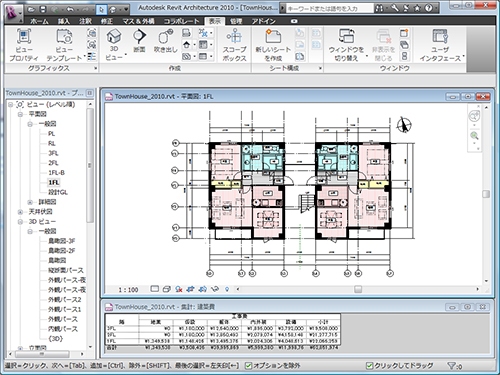Click the ビュー テンプレート icon
Screen dimensions: 500x375
point(64,36)
